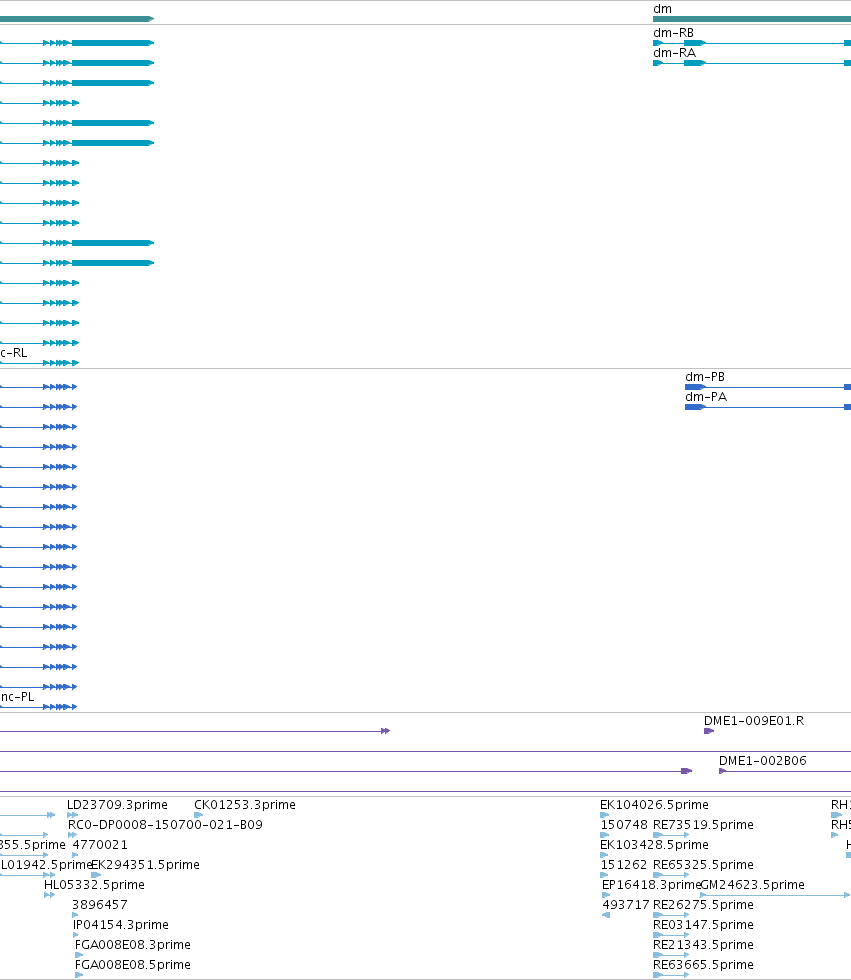This screenshot has width=851, height=980.
Task: Click EST CK01253.3prime
Action: pos(244,804)
